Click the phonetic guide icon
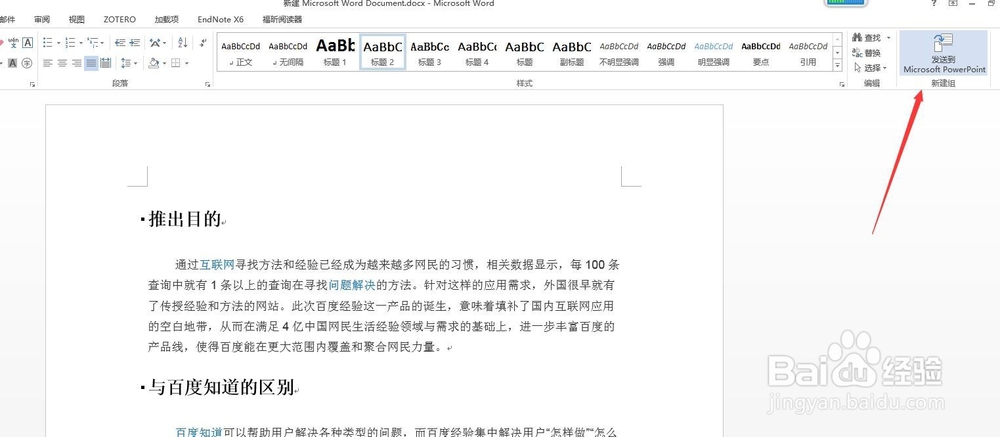The height and width of the screenshot is (437, 1000). coord(13,43)
